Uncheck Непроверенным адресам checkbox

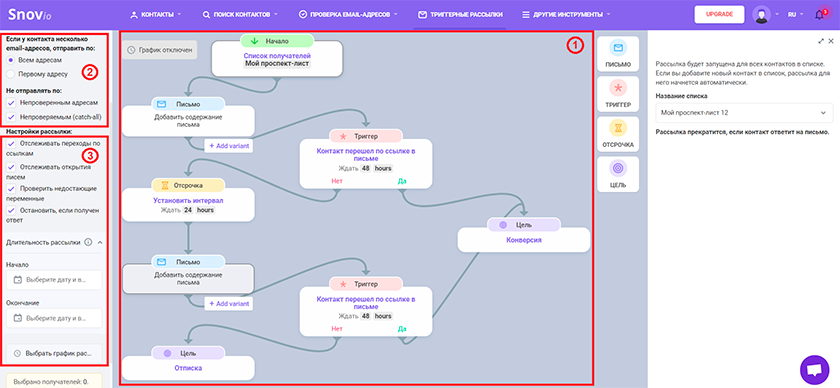[x=11, y=102]
